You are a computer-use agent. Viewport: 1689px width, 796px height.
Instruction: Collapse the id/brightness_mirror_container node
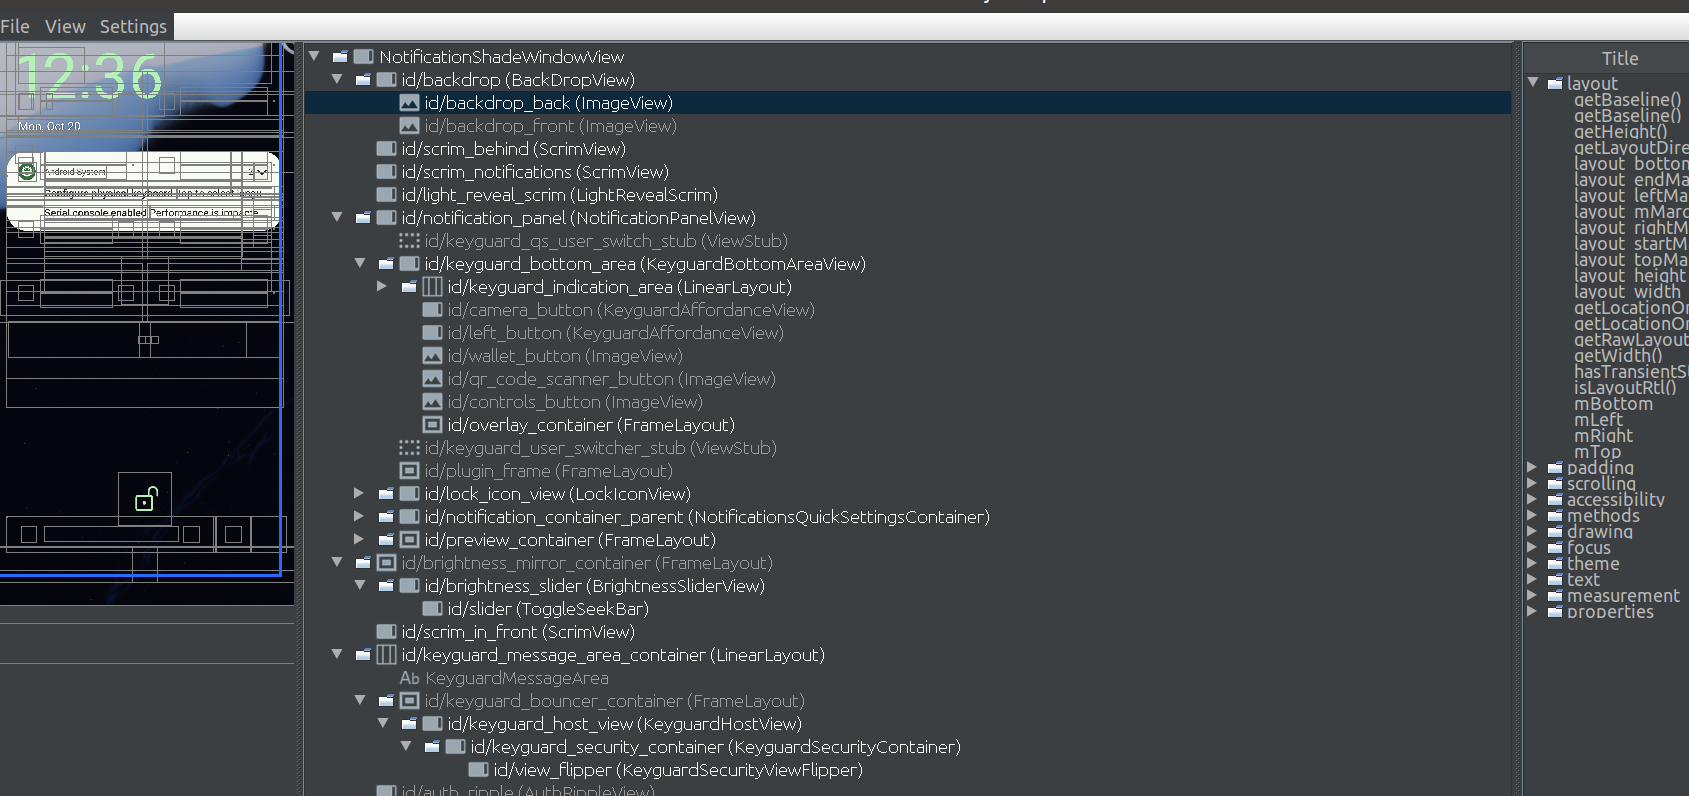point(337,562)
